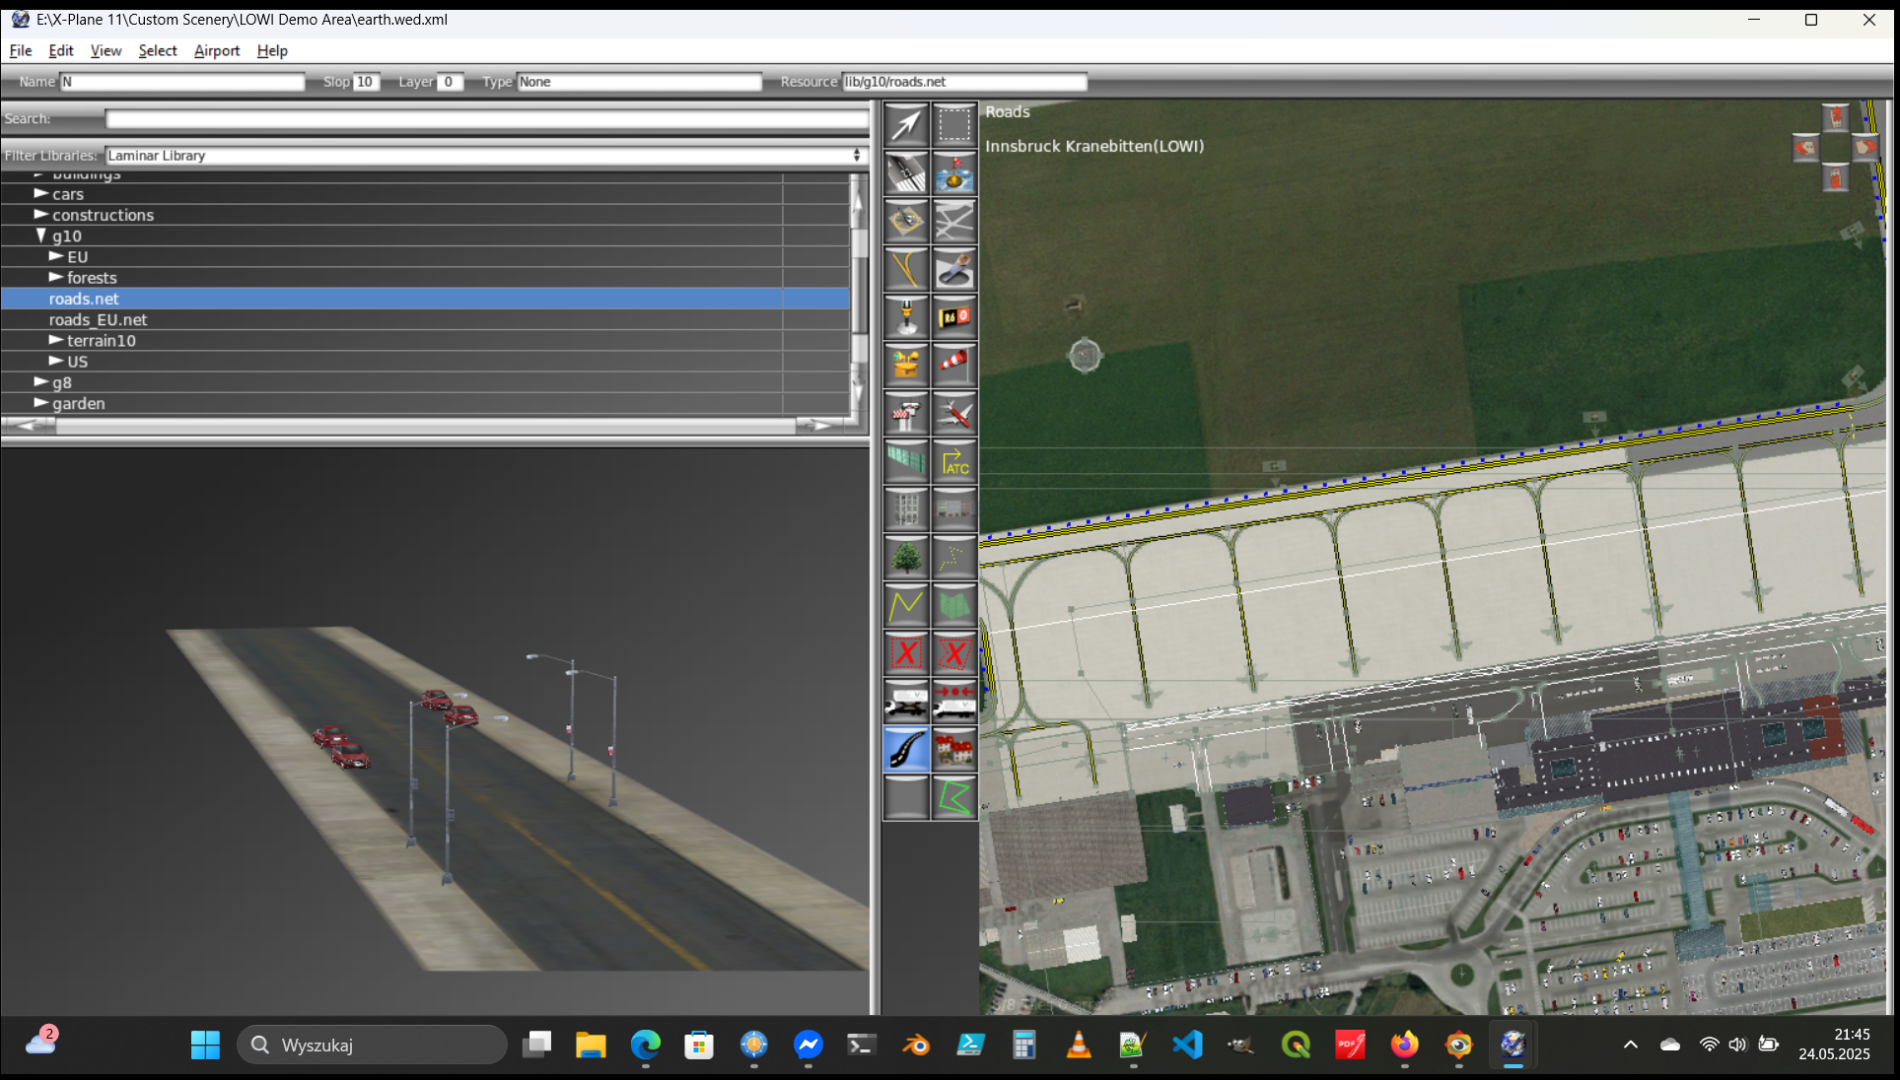Viewport: 1900px width, 1080px height.
Task: Expand the constructions folder
Action: 41,214
